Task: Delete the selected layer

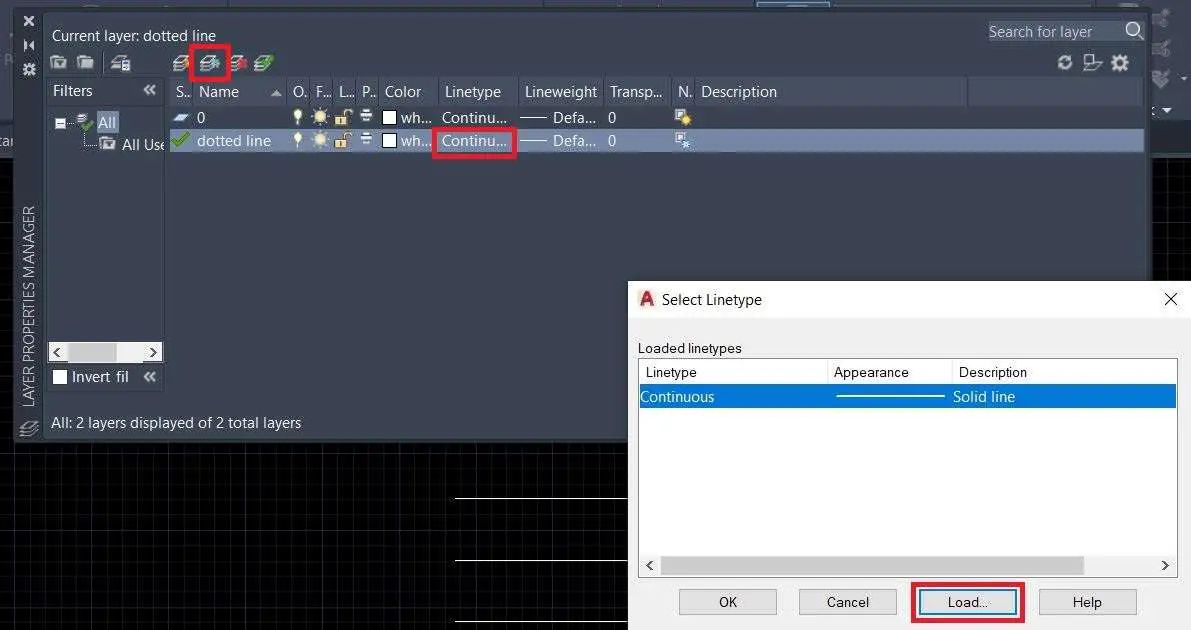Action: click(237, 62)
